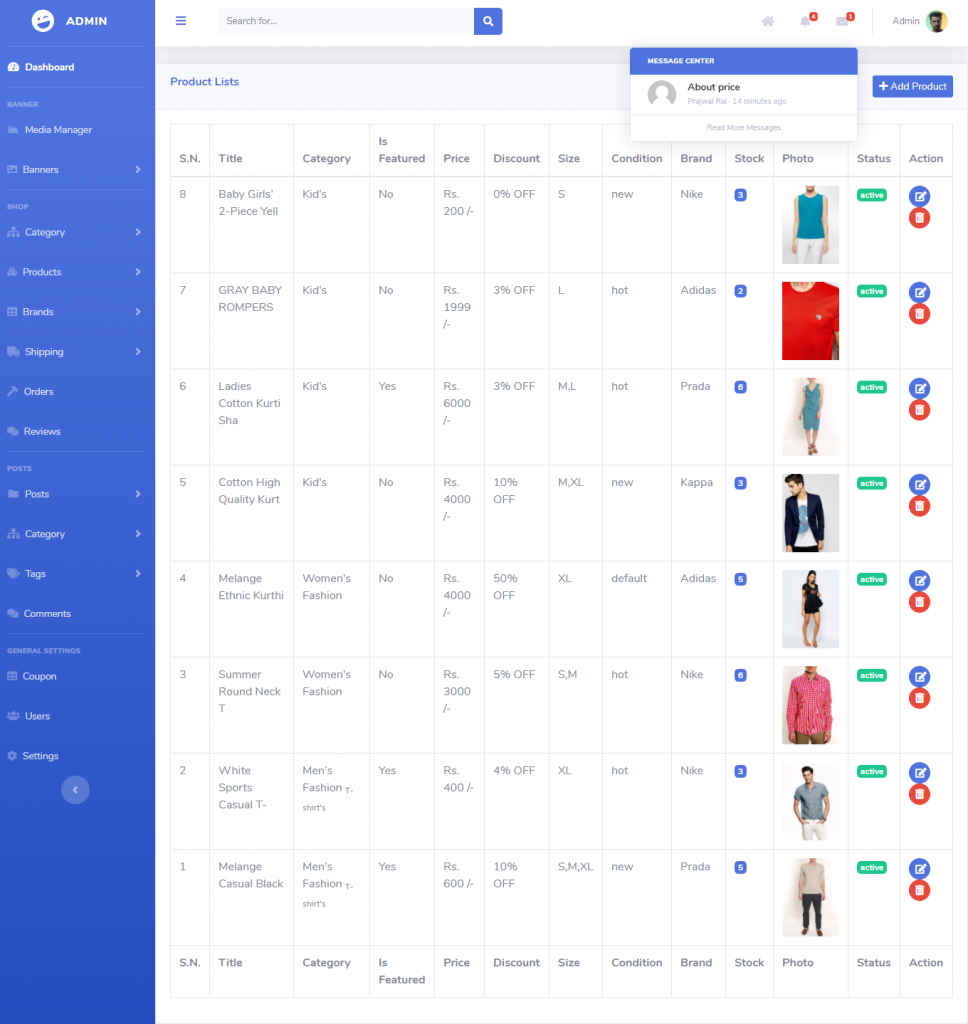Expand the Banners sidebar menu
Screen dimensions: 968x1024
pyautogui.click(x=75, y=169)
